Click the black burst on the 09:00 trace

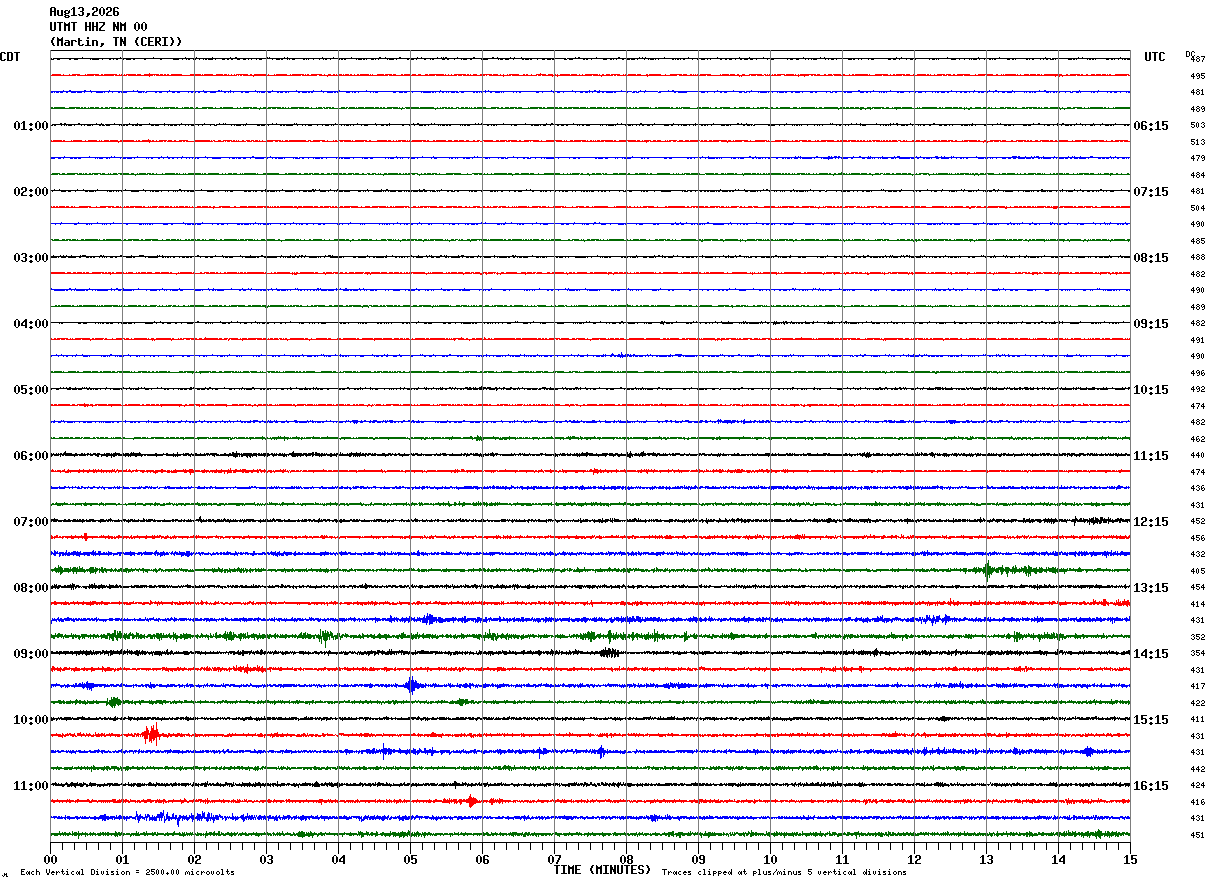609,653
